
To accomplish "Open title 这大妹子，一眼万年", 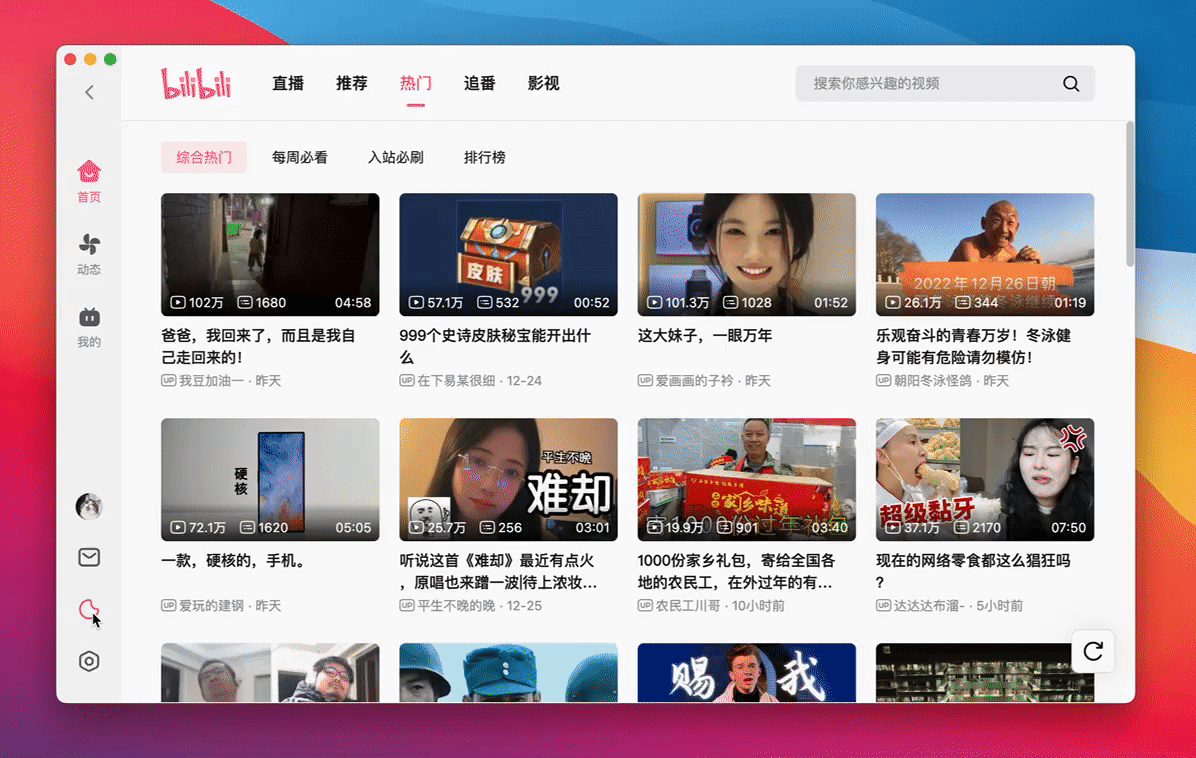I will pos(705,336).
